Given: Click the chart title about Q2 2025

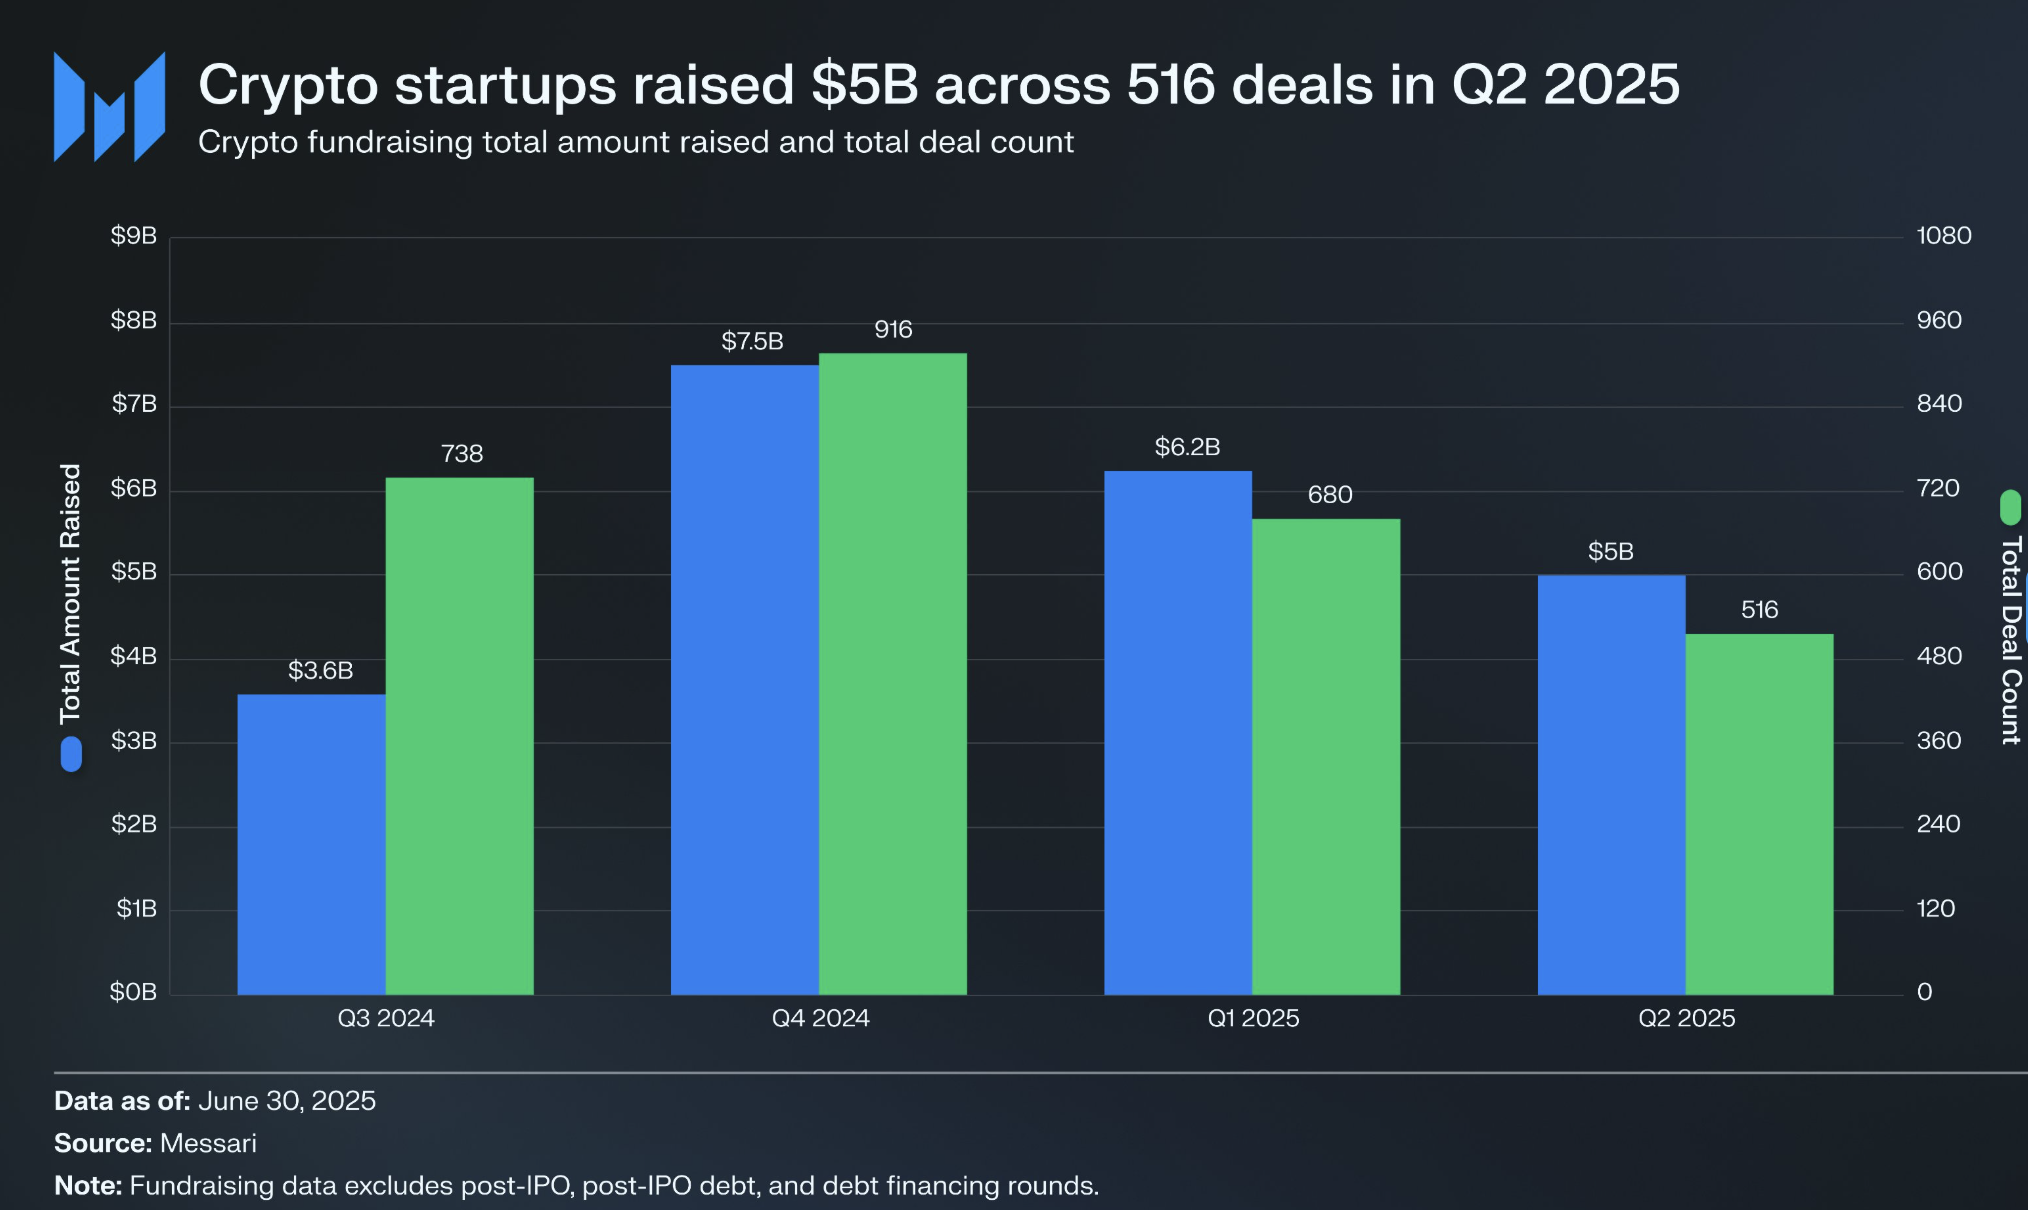Looking at the screenshot, I should click(938, 84).
